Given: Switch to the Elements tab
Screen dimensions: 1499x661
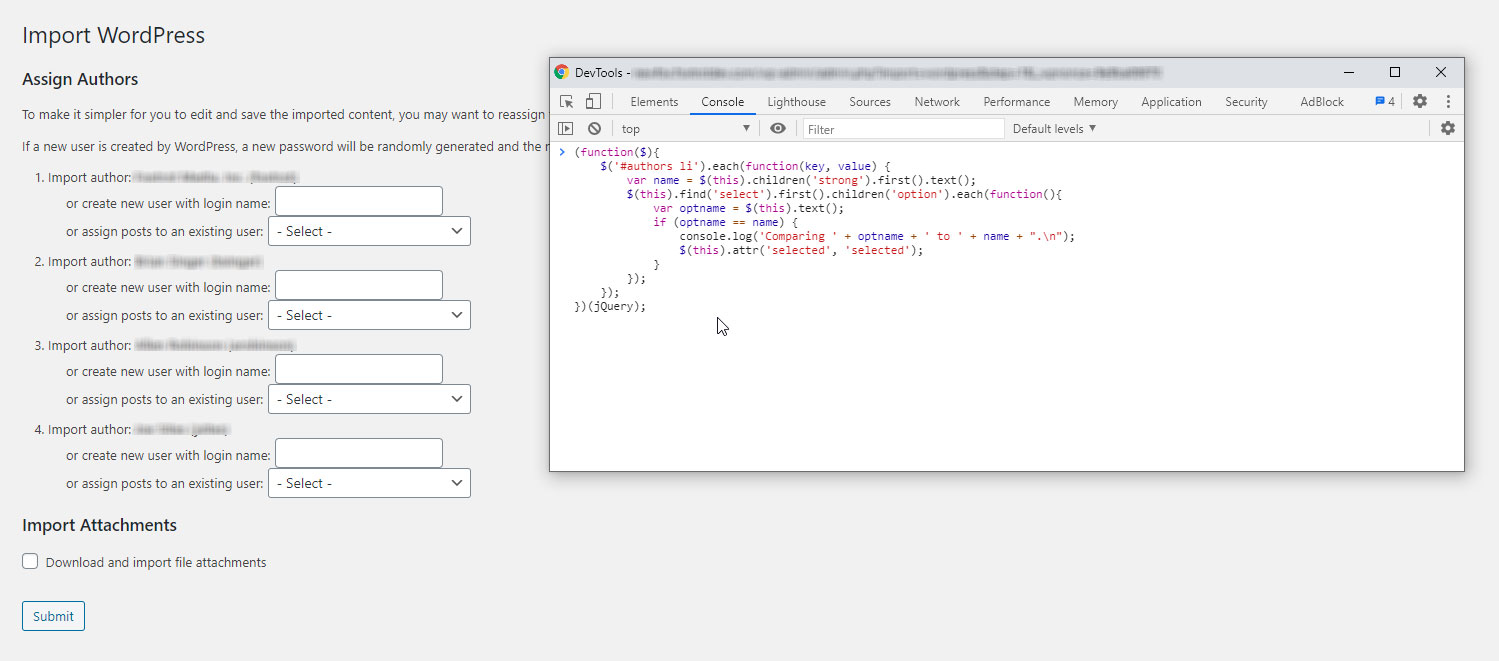Looking at the screenshot, I should [654, 102].
